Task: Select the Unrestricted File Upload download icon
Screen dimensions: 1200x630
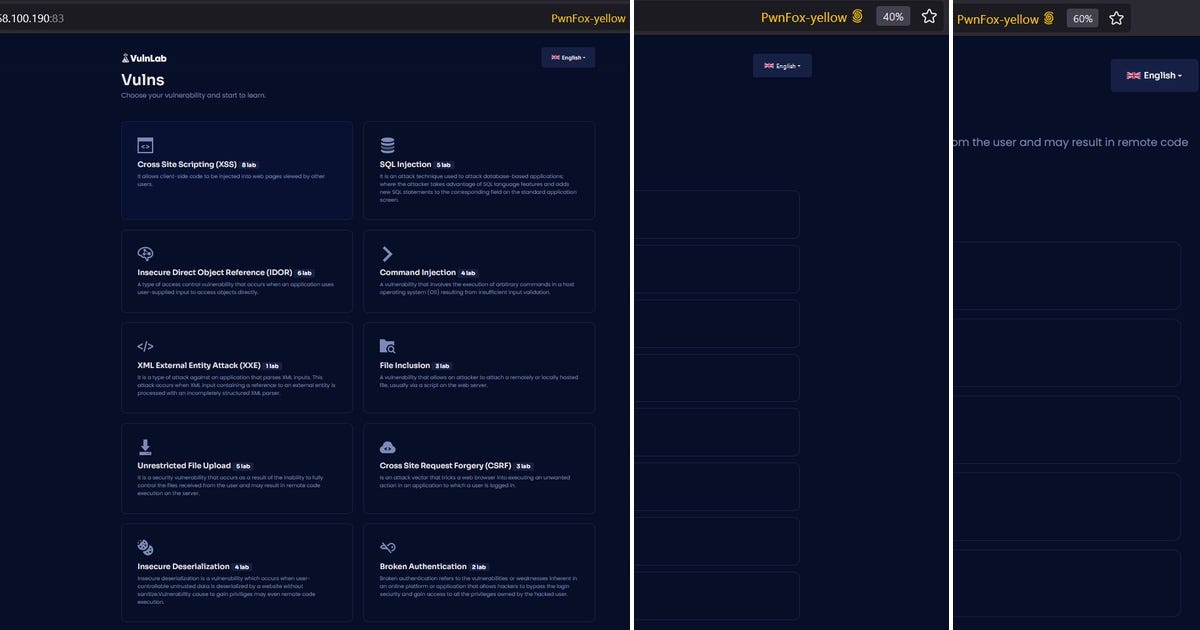Action: click(x=145, y=445)
